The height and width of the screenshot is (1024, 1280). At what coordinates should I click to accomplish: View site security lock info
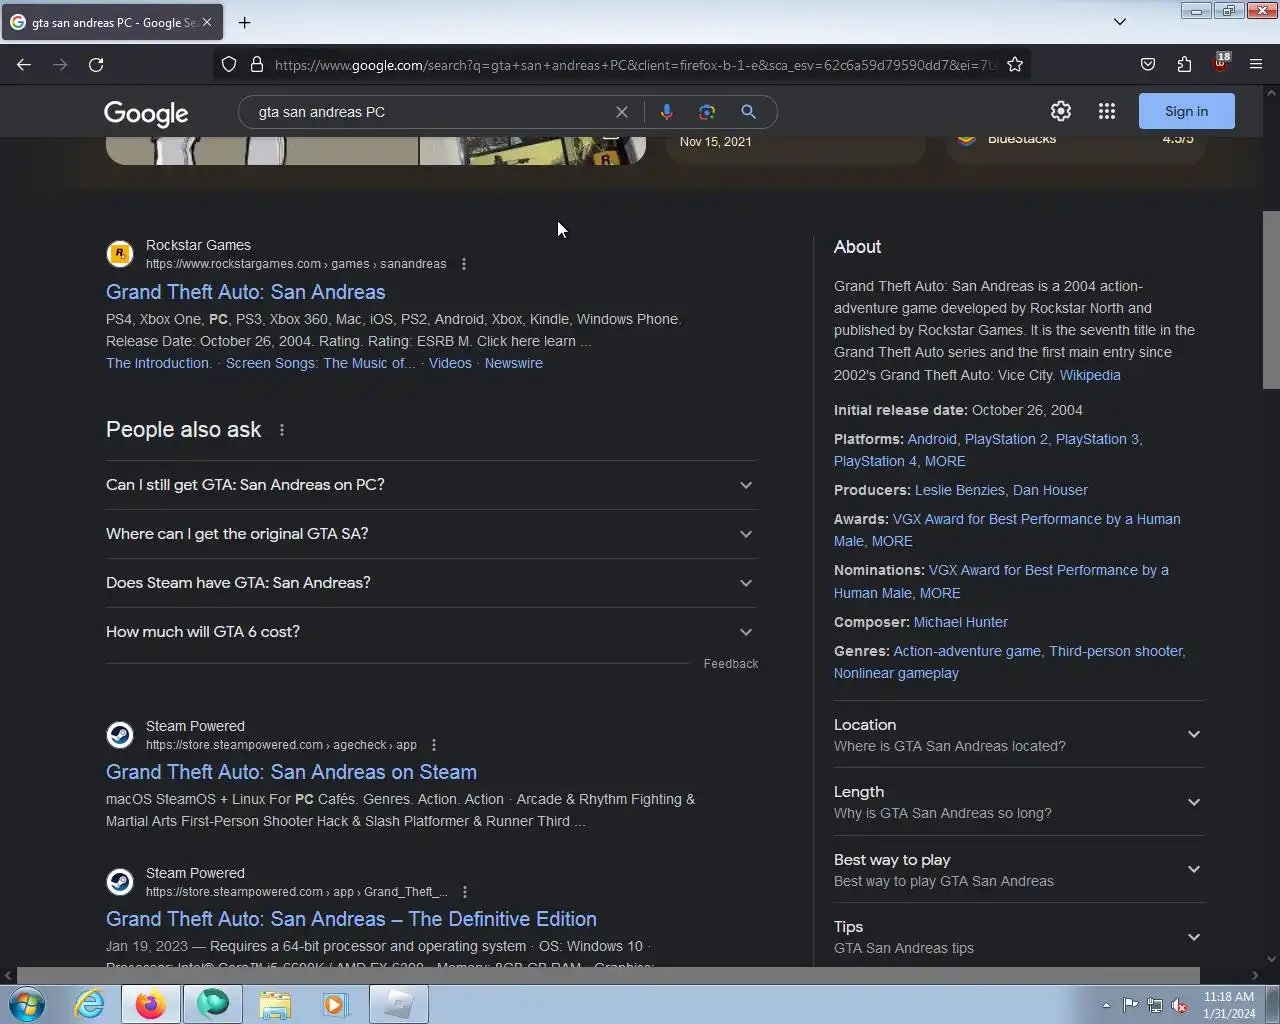pos(257,64)
